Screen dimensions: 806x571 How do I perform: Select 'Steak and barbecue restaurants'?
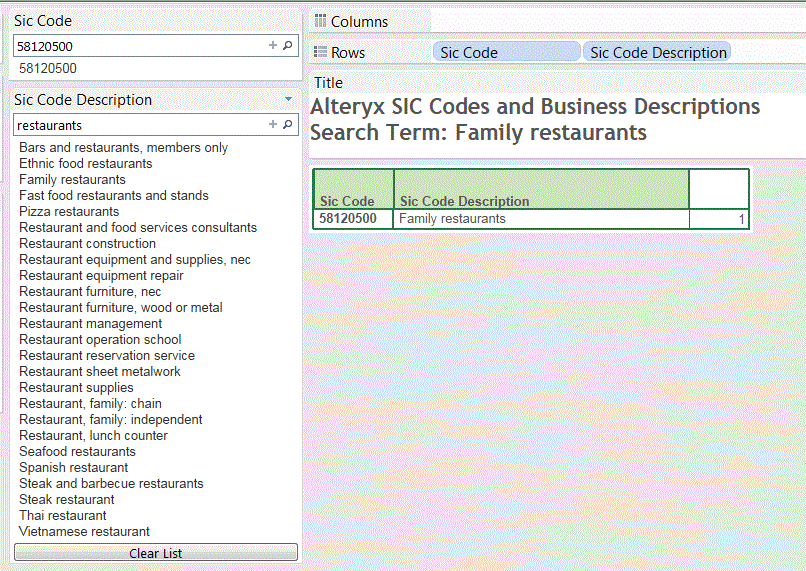(111, 483)
